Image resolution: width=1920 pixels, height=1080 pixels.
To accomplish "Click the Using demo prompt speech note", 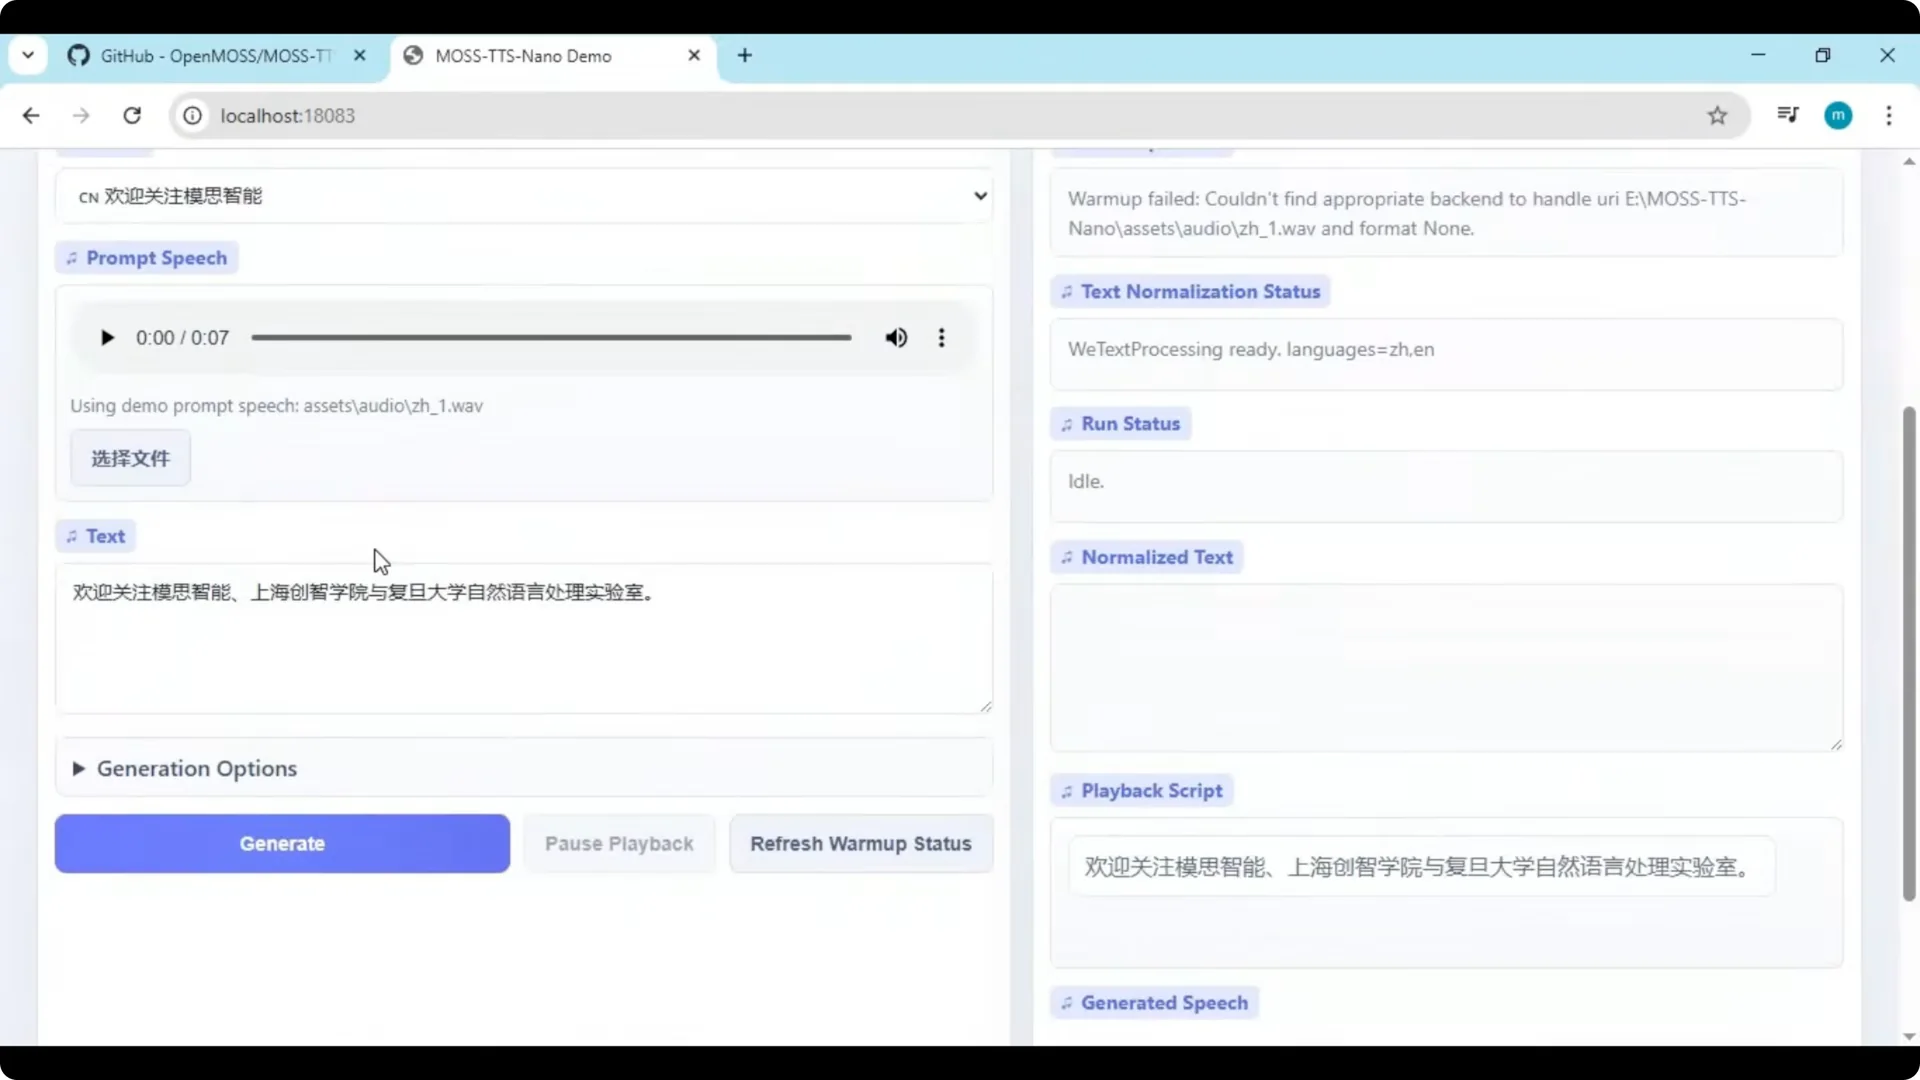I will pos(276,406).
